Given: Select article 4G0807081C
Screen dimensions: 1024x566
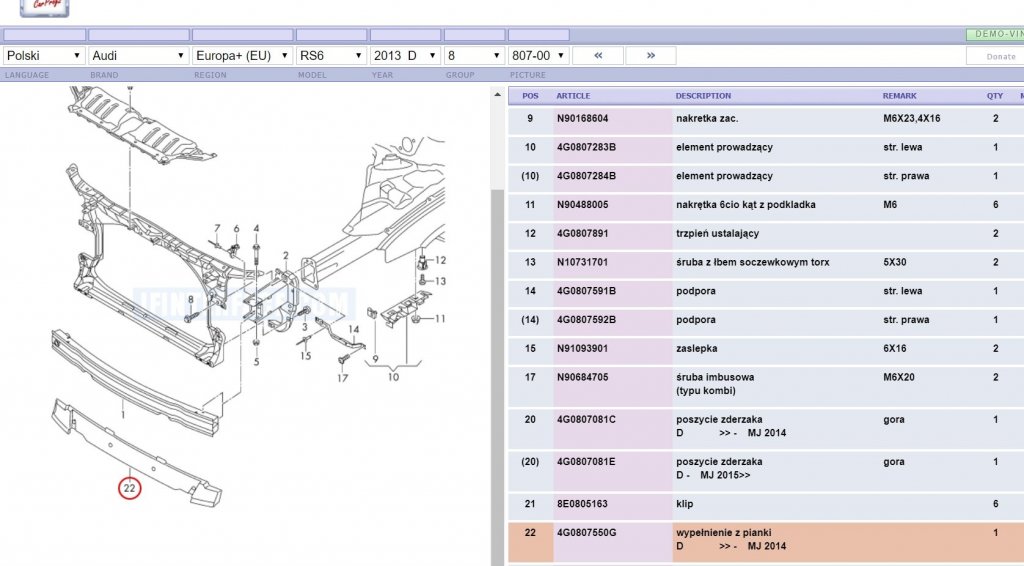Looking at the screenshot, I should pyautogui.click(x=586, y=419).
